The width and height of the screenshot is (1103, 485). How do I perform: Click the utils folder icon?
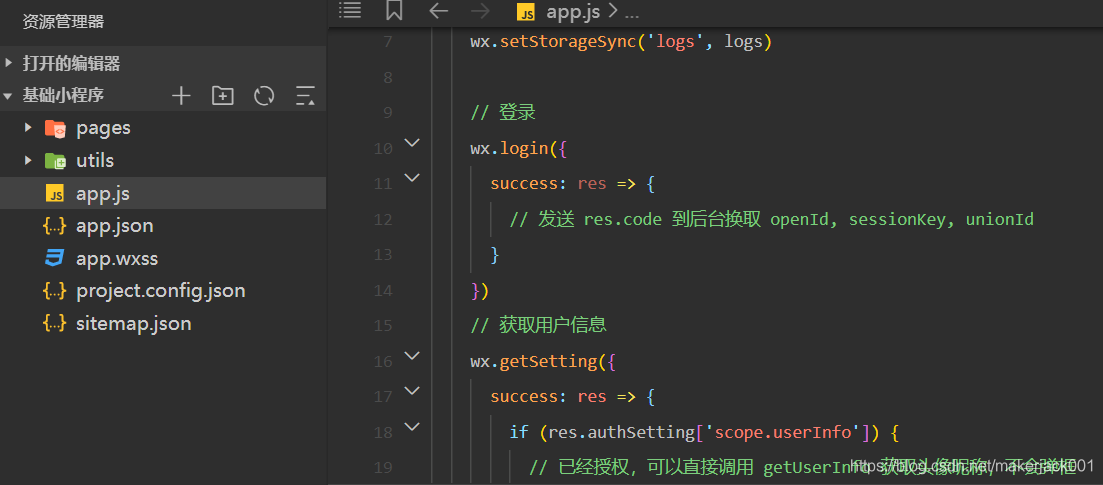(x=55, y=160)
